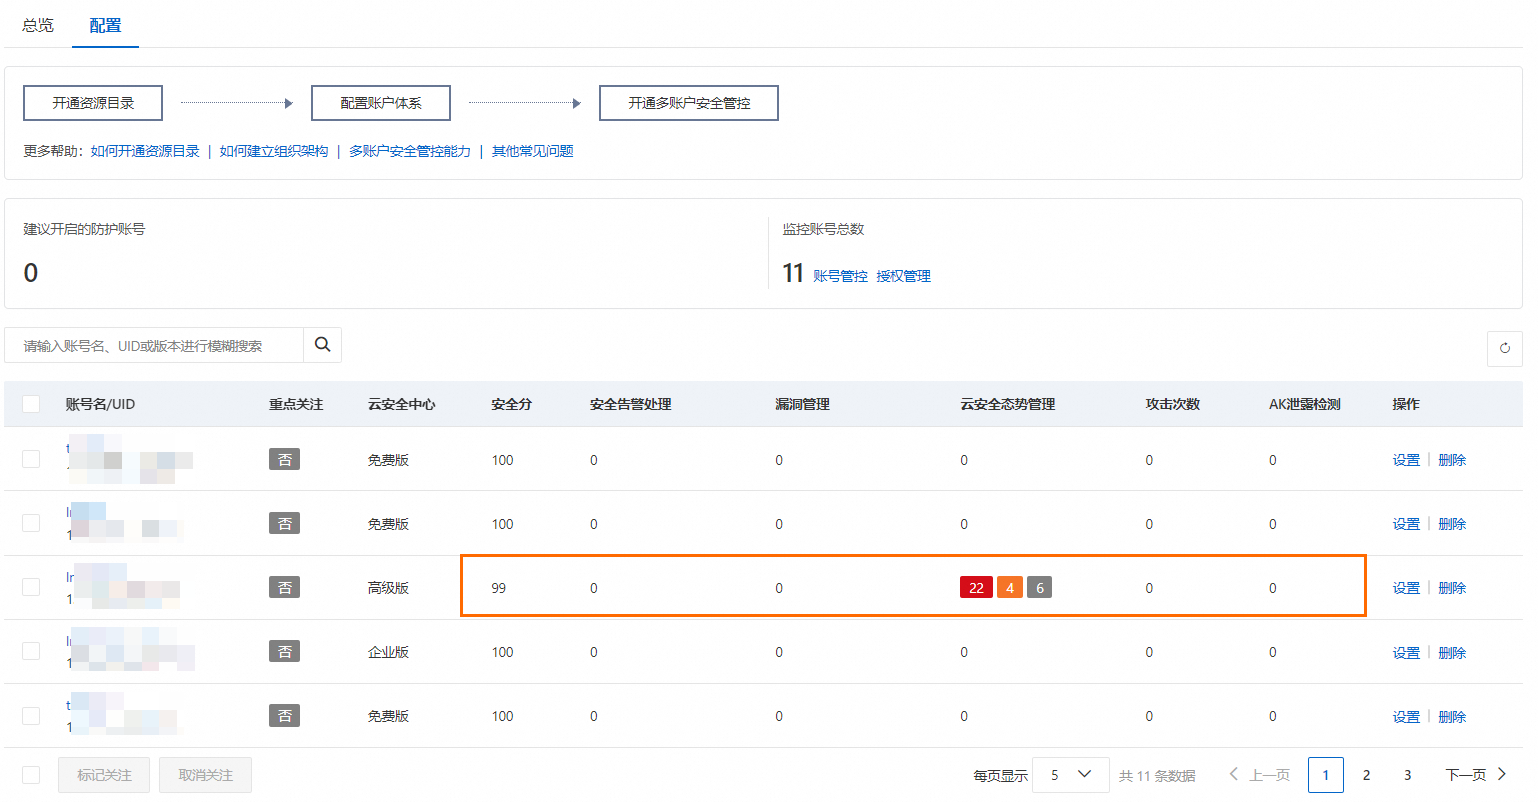1538x802 pixels.
Task: Click the 否 focus badge in the 高级版 row
Action: click(x=284, y=587)
